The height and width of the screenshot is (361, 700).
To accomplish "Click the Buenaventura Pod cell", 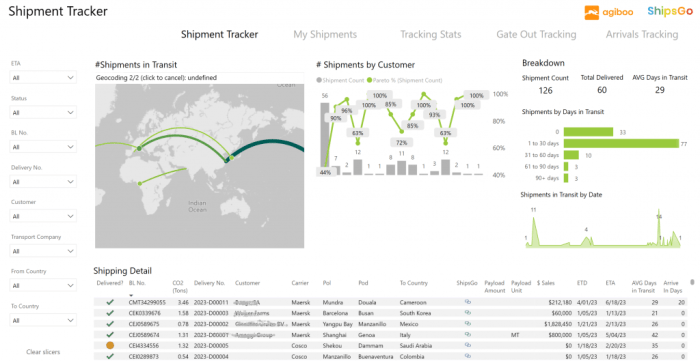I will click(375, 356).
